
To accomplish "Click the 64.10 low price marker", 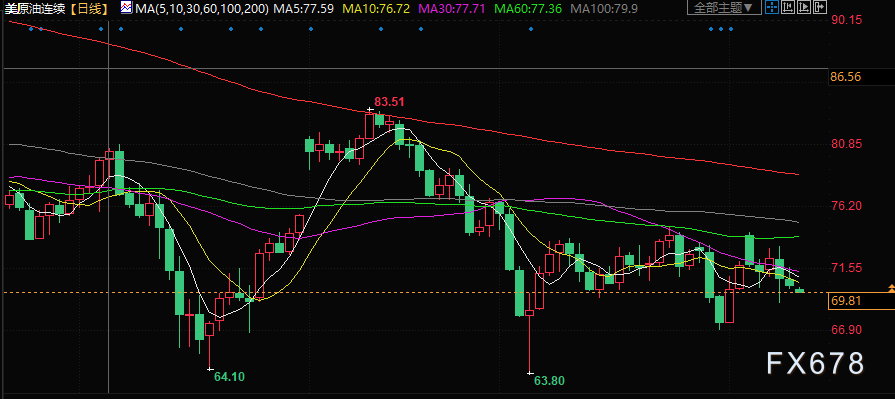I will pos(229,376).
